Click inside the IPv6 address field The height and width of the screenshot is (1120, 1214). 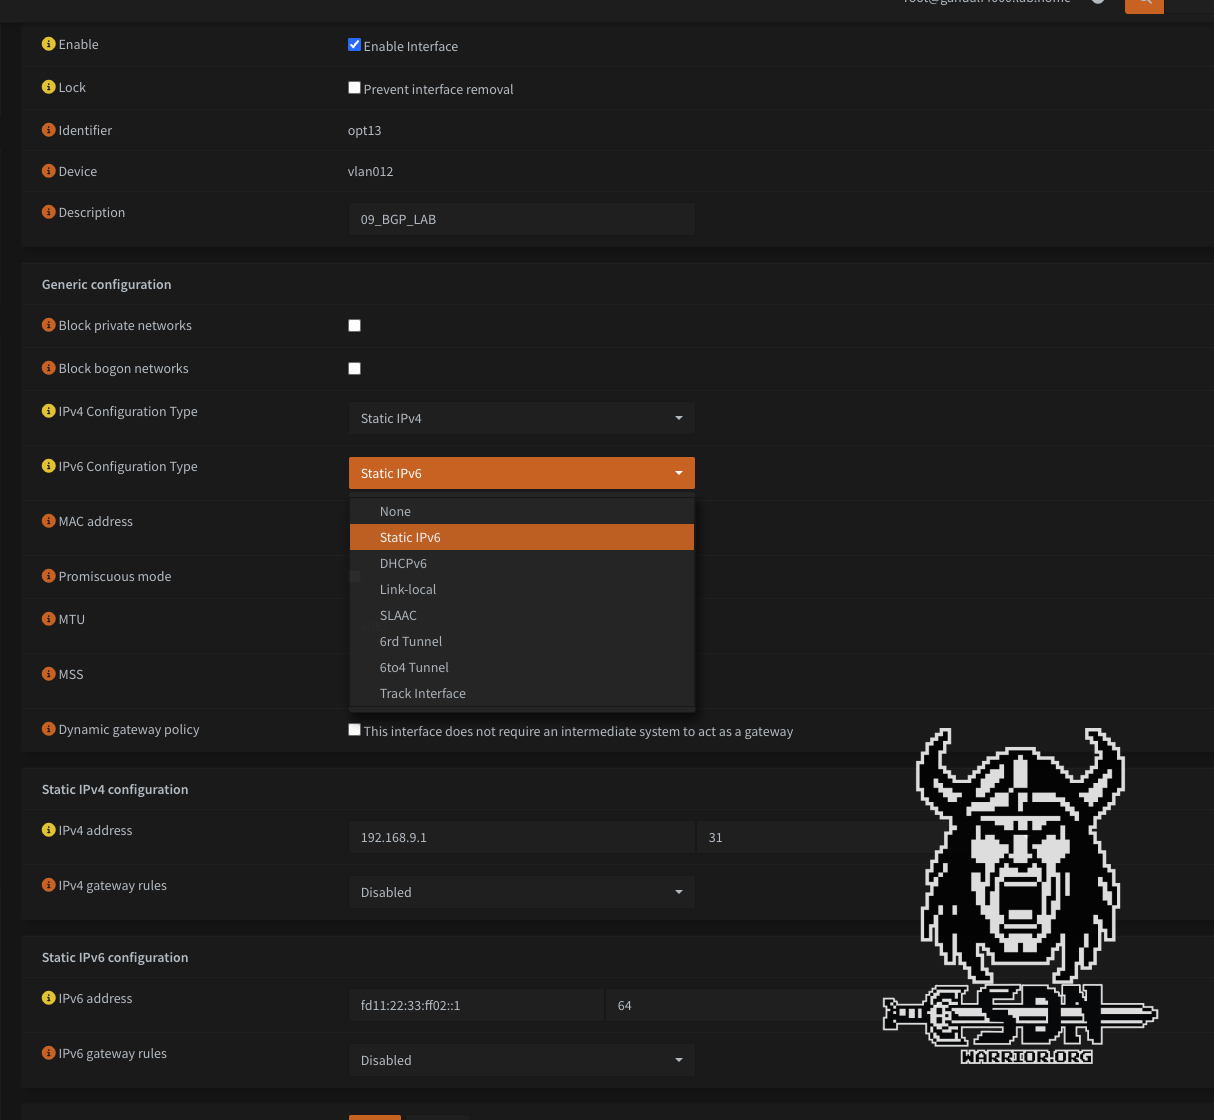coord(476,1005)
